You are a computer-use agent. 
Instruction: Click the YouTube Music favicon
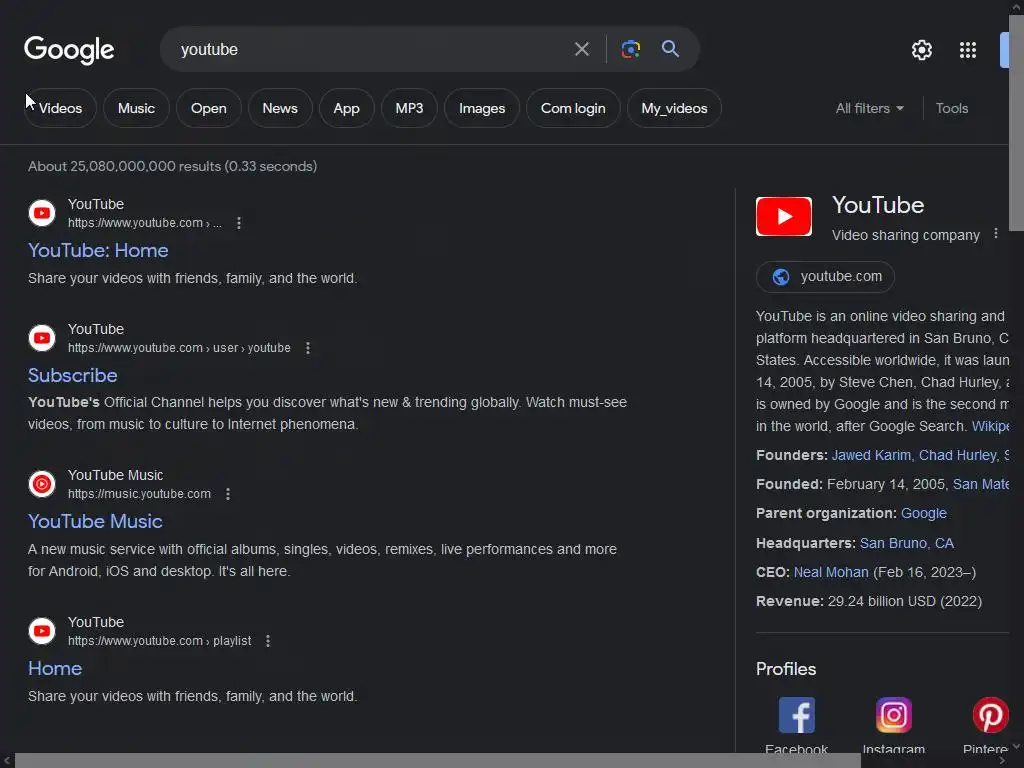[x=42, y=484]
